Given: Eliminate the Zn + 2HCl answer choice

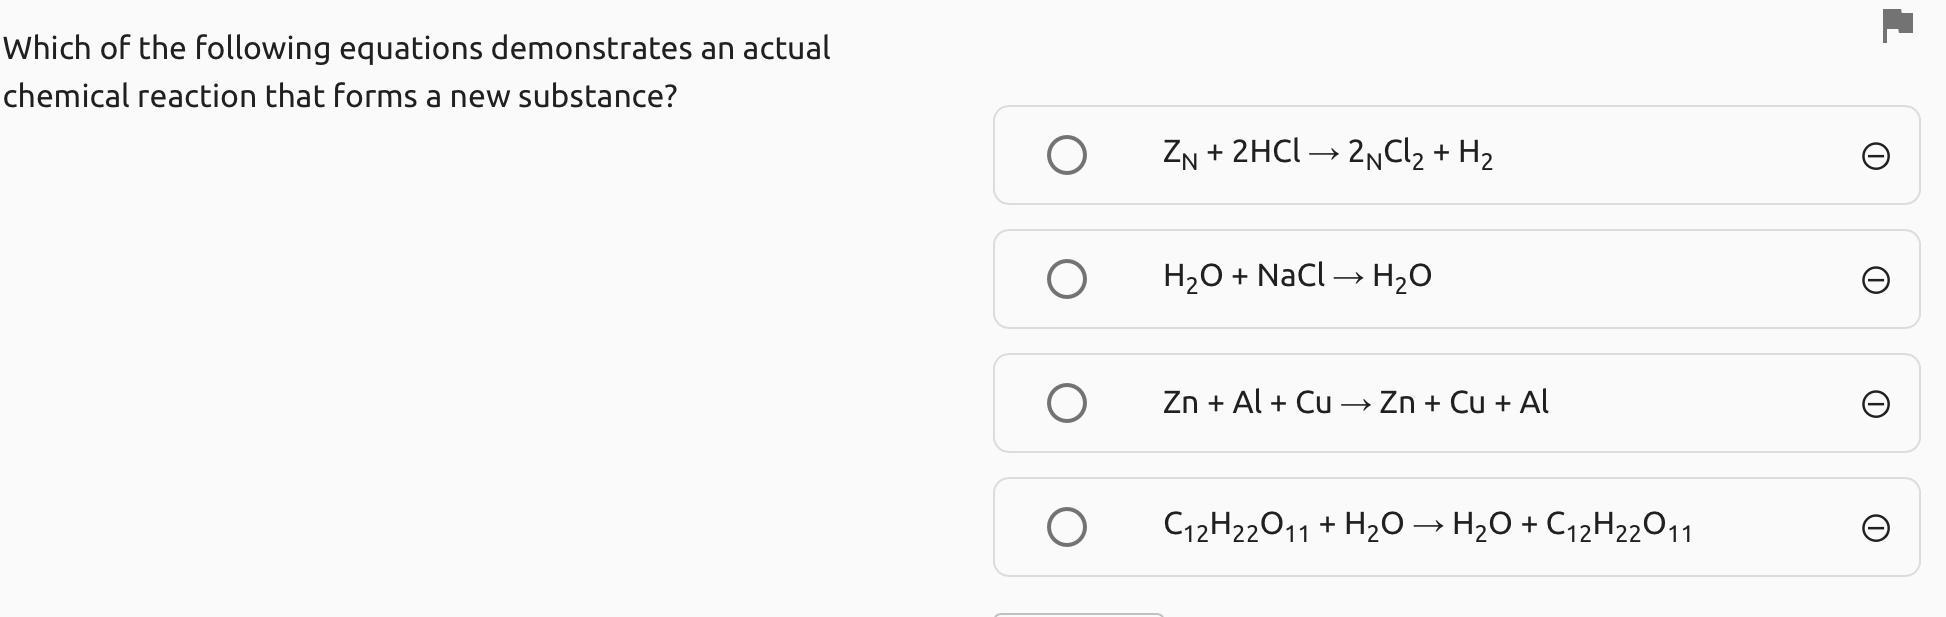Looking at the screenshot, I should tap(1875, 156).
